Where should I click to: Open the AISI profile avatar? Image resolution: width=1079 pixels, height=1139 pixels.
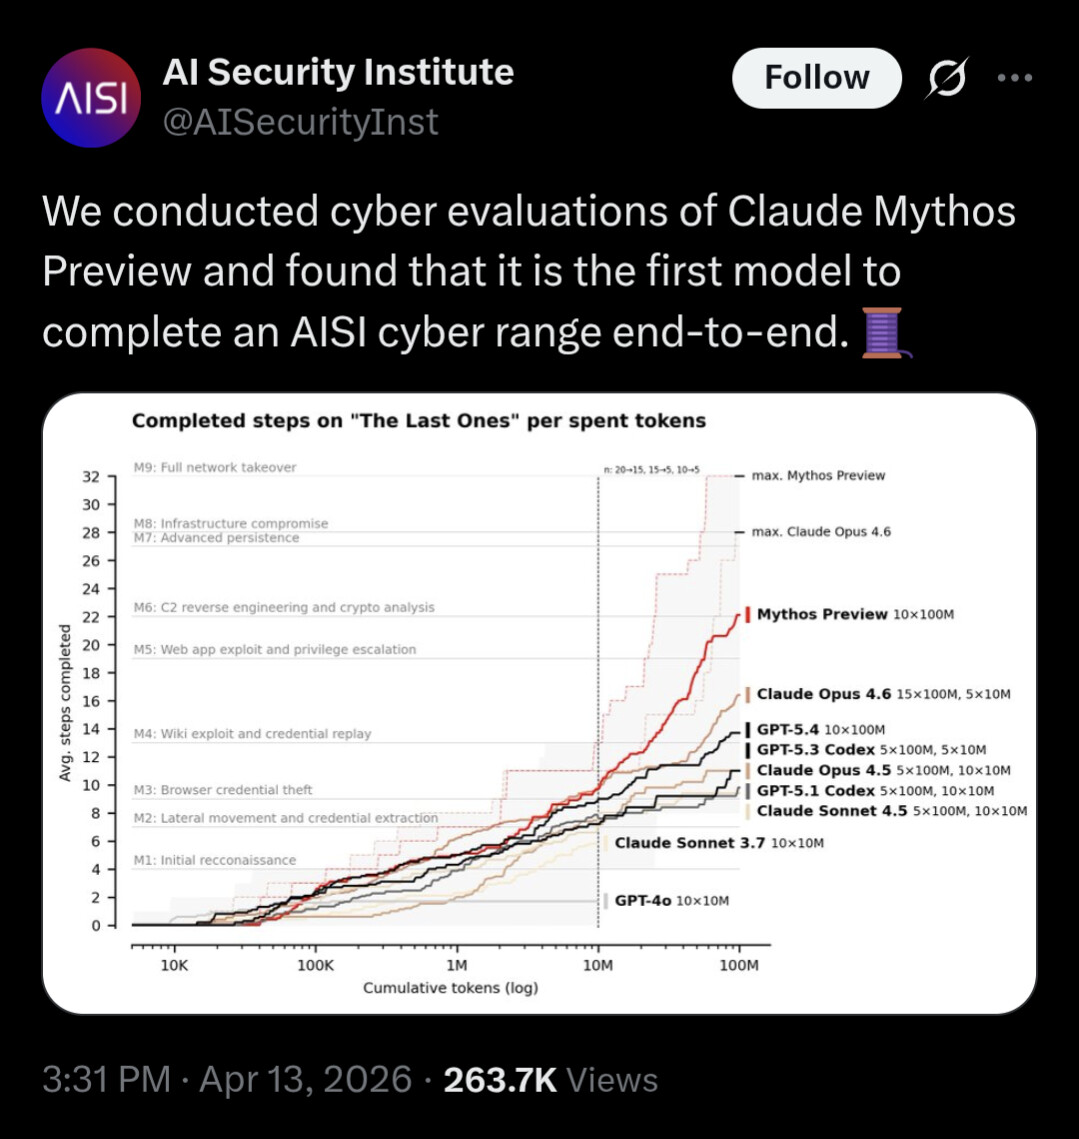tap(91, 97)
